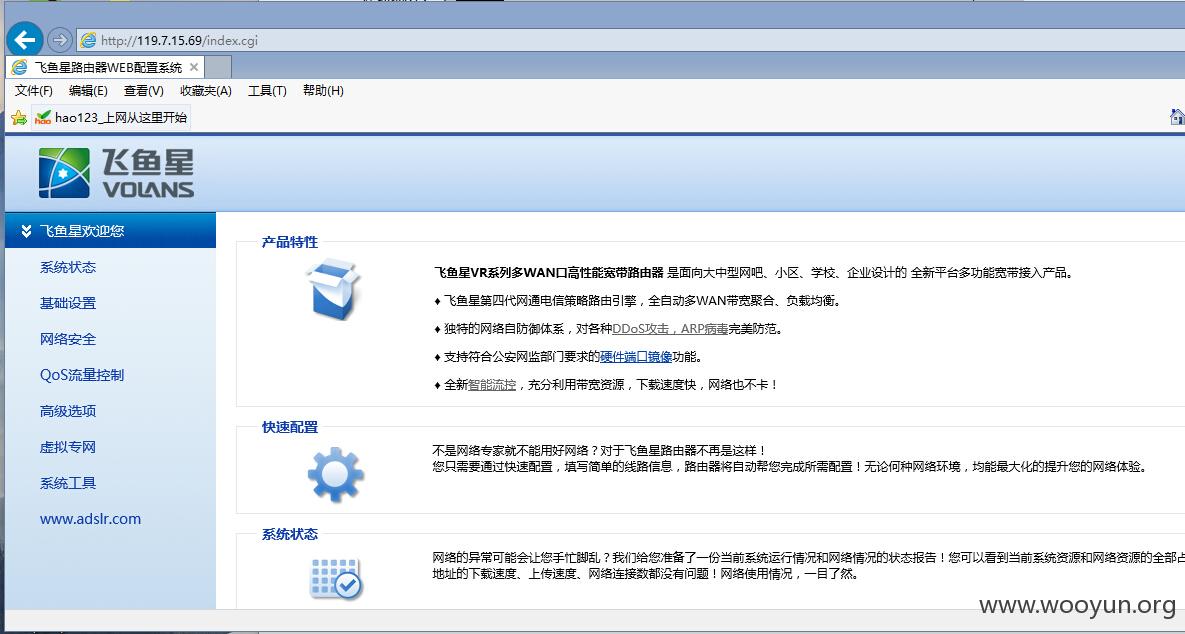Open the 帮助(H) menu

[x=323, y=91]
